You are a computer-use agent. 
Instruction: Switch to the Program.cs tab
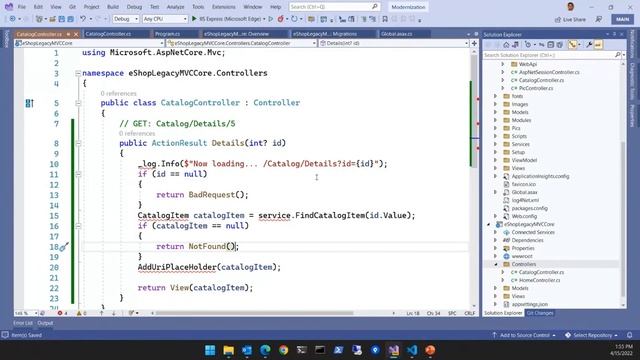[167, 34]
